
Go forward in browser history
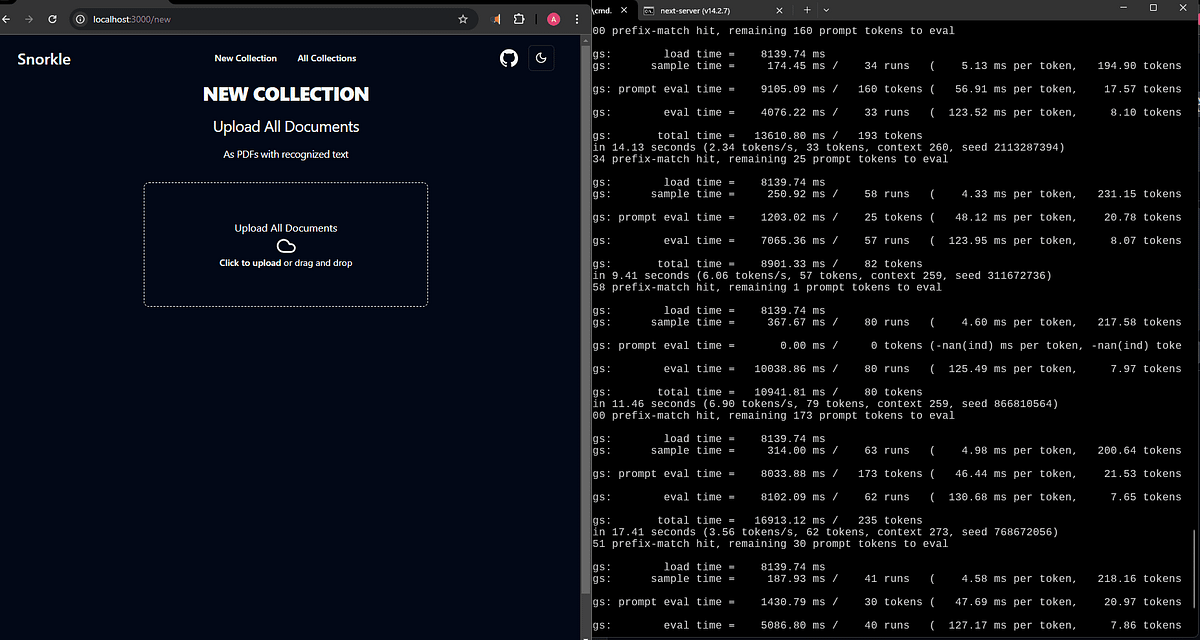pyautogui.click(x=28, y=19)
